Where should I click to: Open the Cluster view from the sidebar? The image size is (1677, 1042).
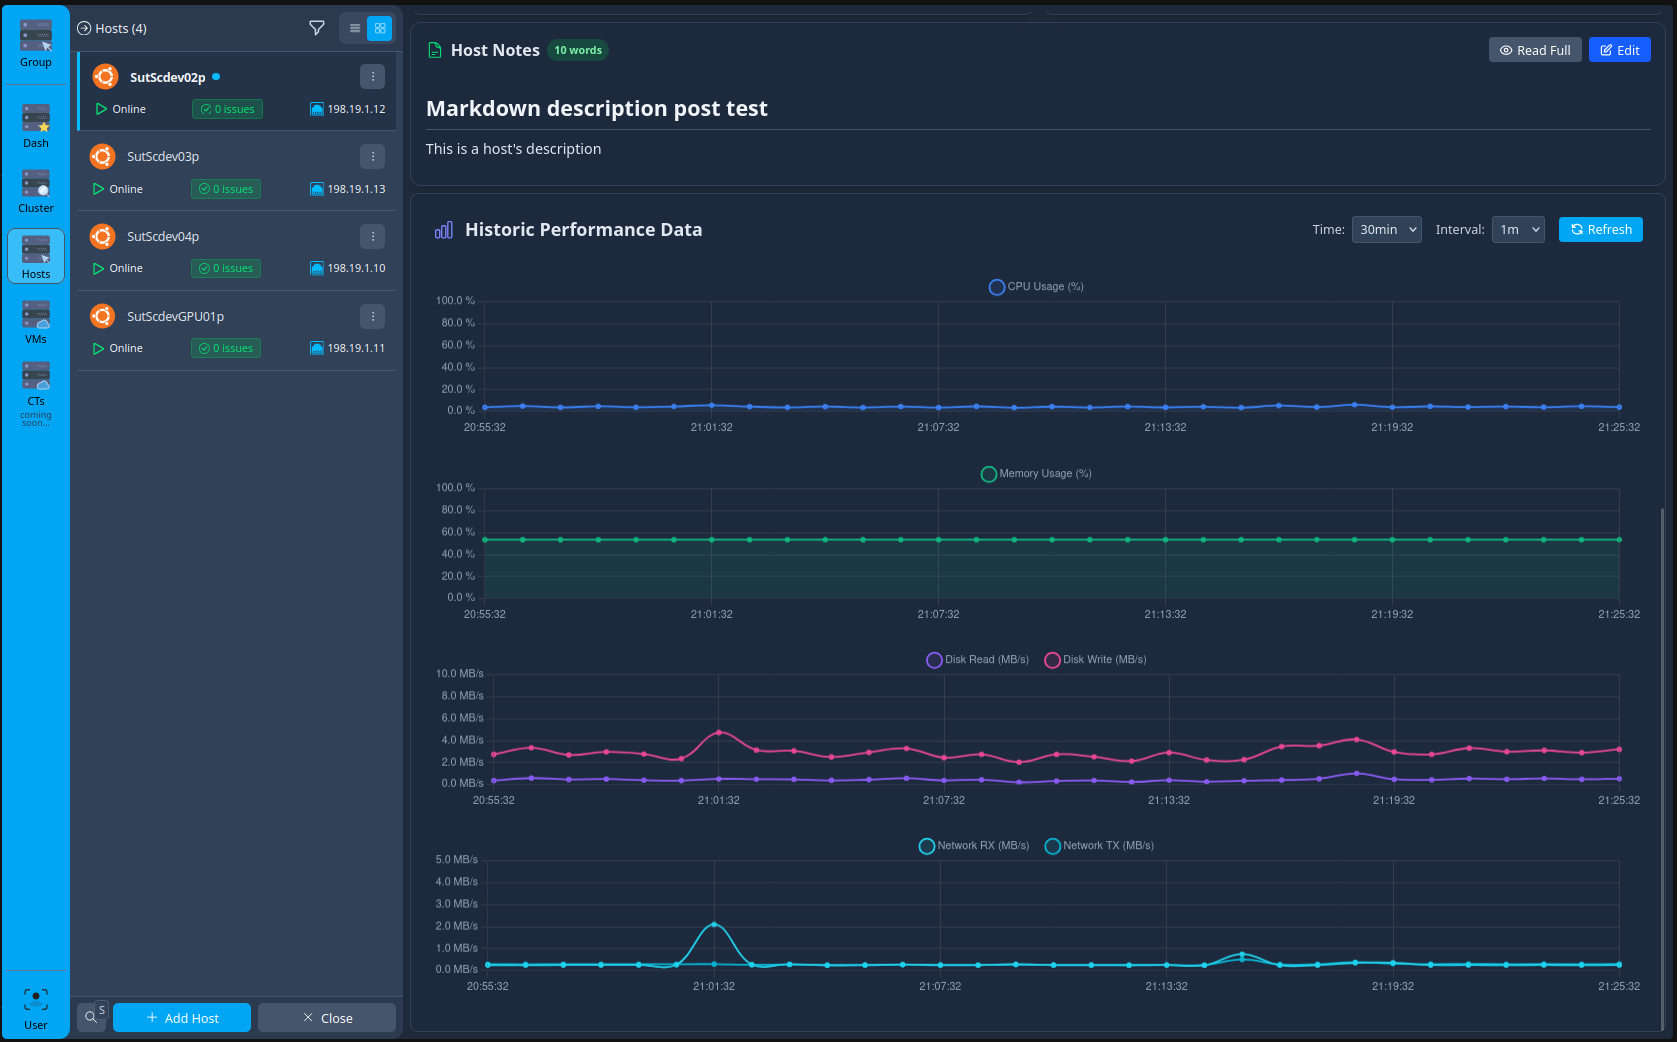[35, 189]
